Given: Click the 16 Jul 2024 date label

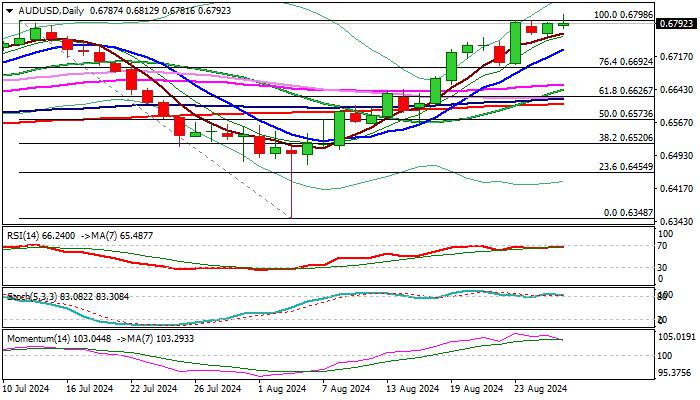Looking at the screenshot, I should 90,388.
